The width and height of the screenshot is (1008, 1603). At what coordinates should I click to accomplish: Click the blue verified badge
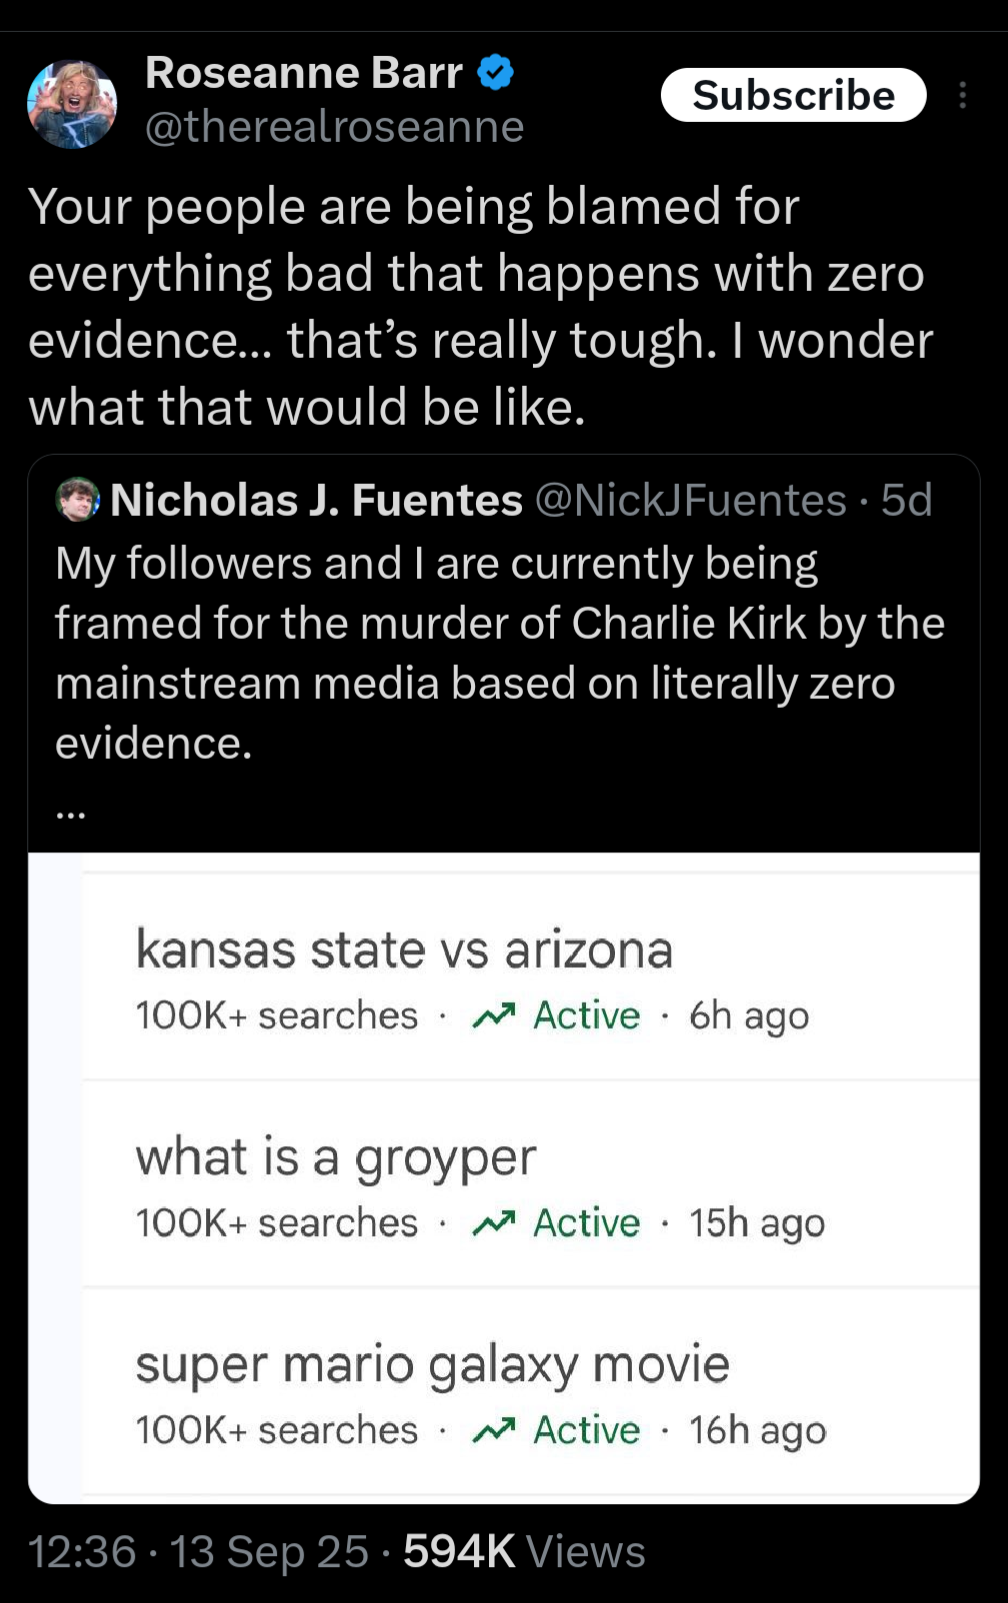click(496, 73)
